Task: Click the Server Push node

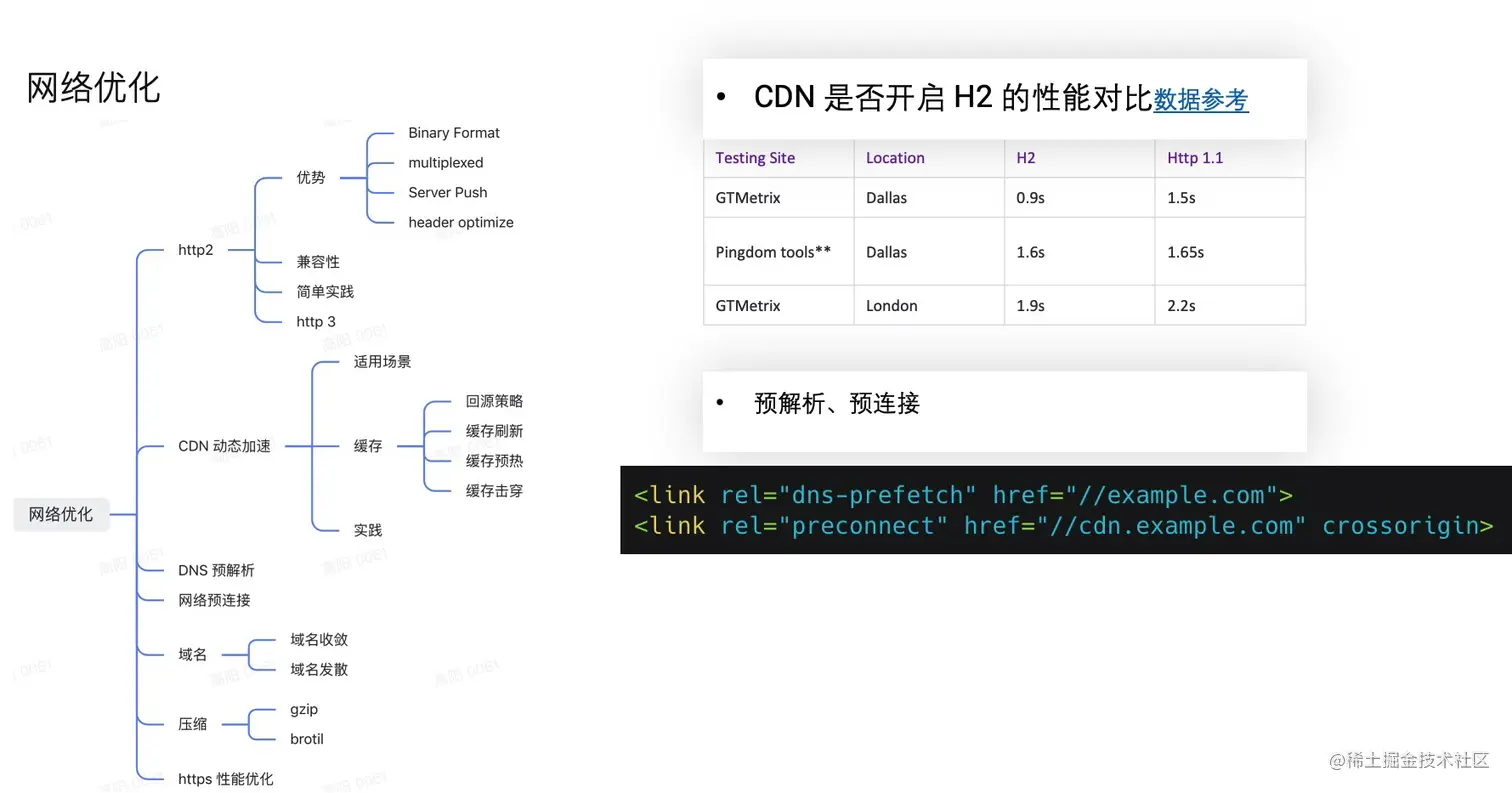Action: point(448,192)
